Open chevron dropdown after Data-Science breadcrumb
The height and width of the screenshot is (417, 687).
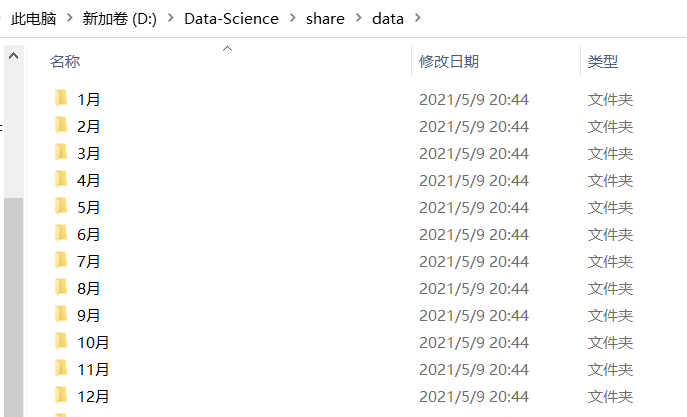tap(293, 19)
